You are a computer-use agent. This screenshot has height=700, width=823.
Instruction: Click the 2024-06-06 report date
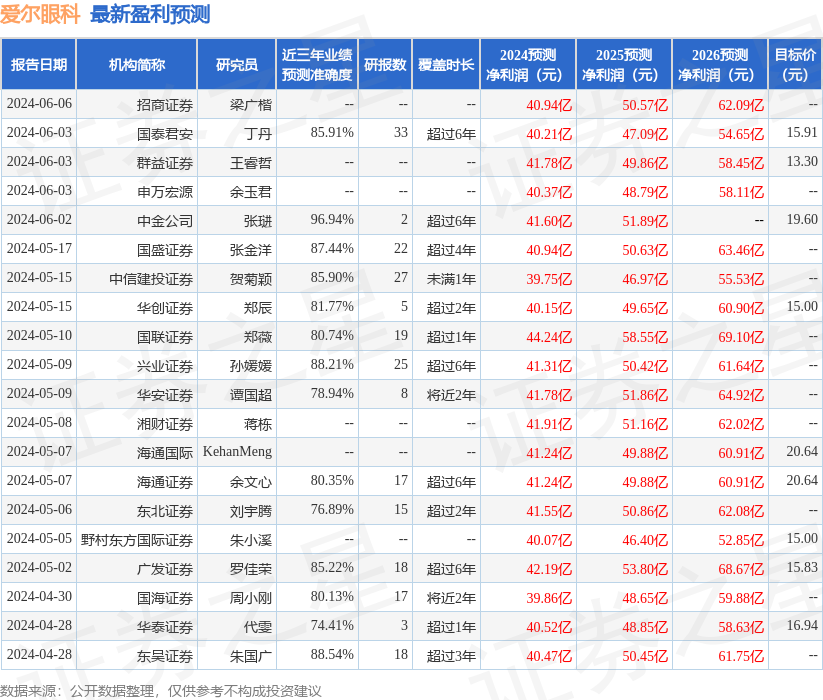(39, 103)
